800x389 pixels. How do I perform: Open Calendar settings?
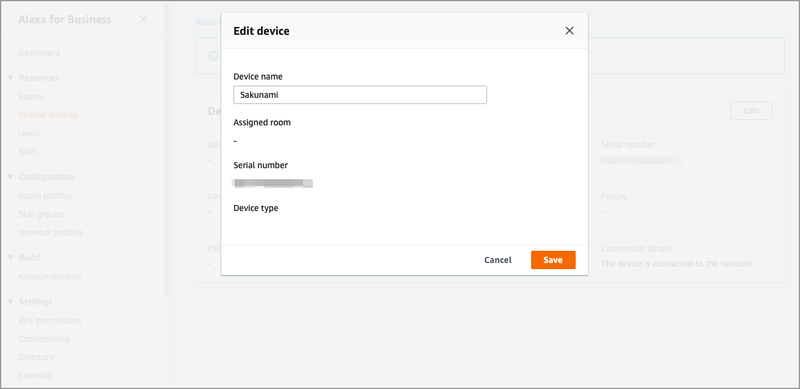coord(35,375)
